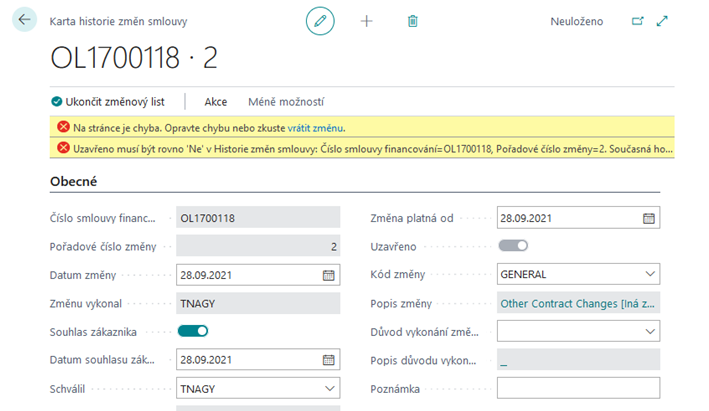This screenshot has height=411, width=709.
Task: Open calendar for Datum změny field
Action: [x=328, y=275]
